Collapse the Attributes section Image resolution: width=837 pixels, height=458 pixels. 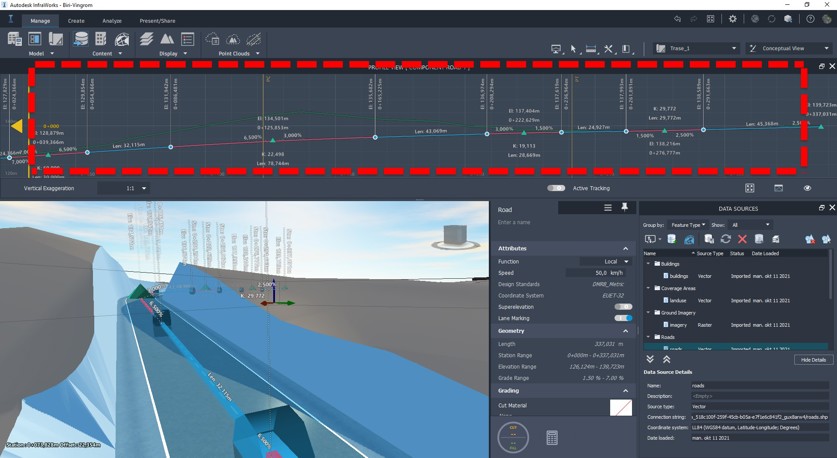(x=625, y=249)
